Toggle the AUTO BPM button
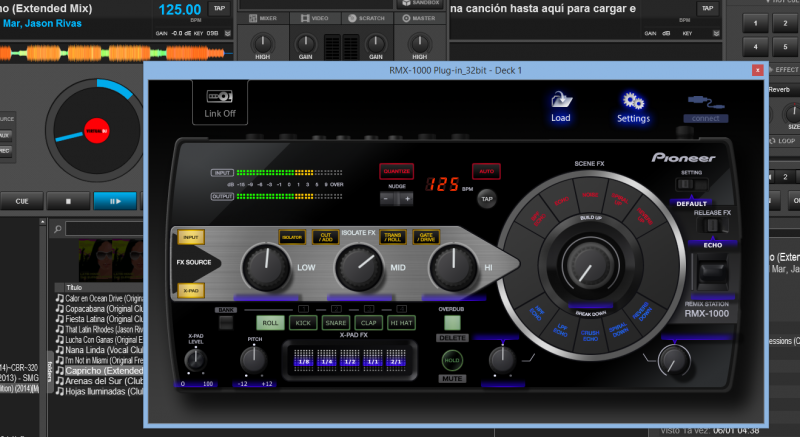800x437 pixels. 486,171
